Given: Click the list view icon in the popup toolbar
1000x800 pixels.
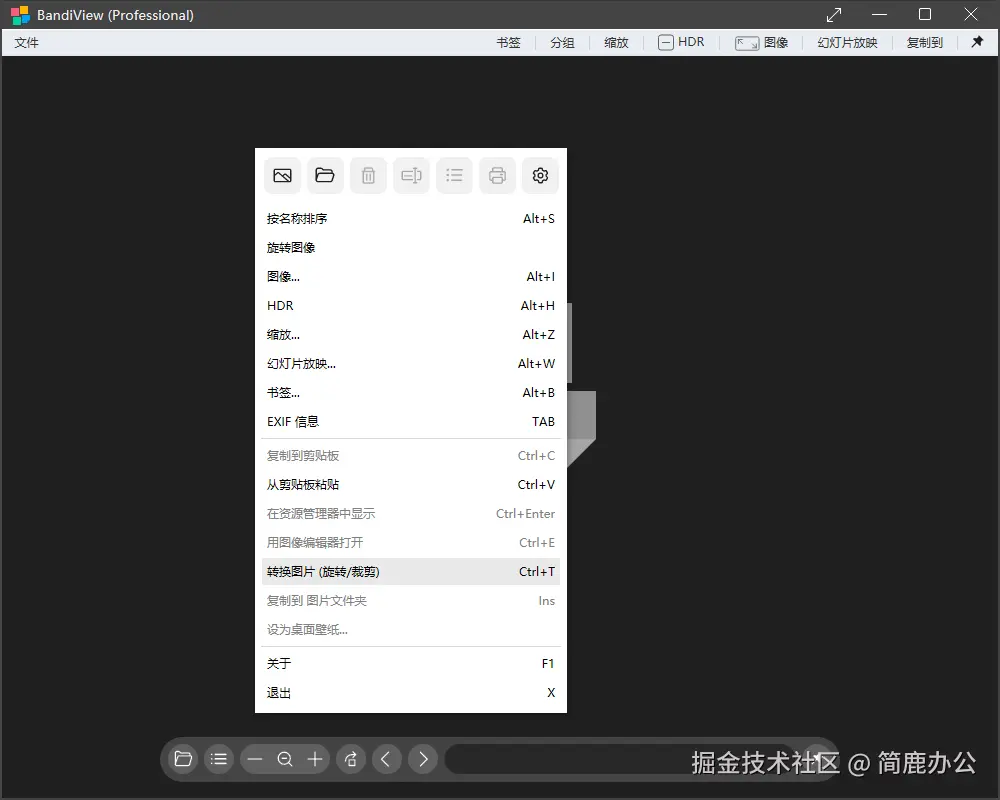Looking at the screenshot, I should click(454, 175).
